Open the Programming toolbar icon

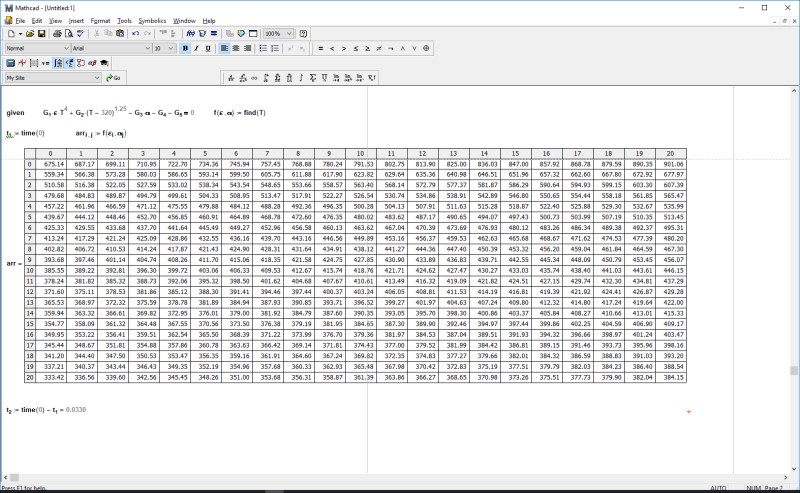[x=81, y=63]
